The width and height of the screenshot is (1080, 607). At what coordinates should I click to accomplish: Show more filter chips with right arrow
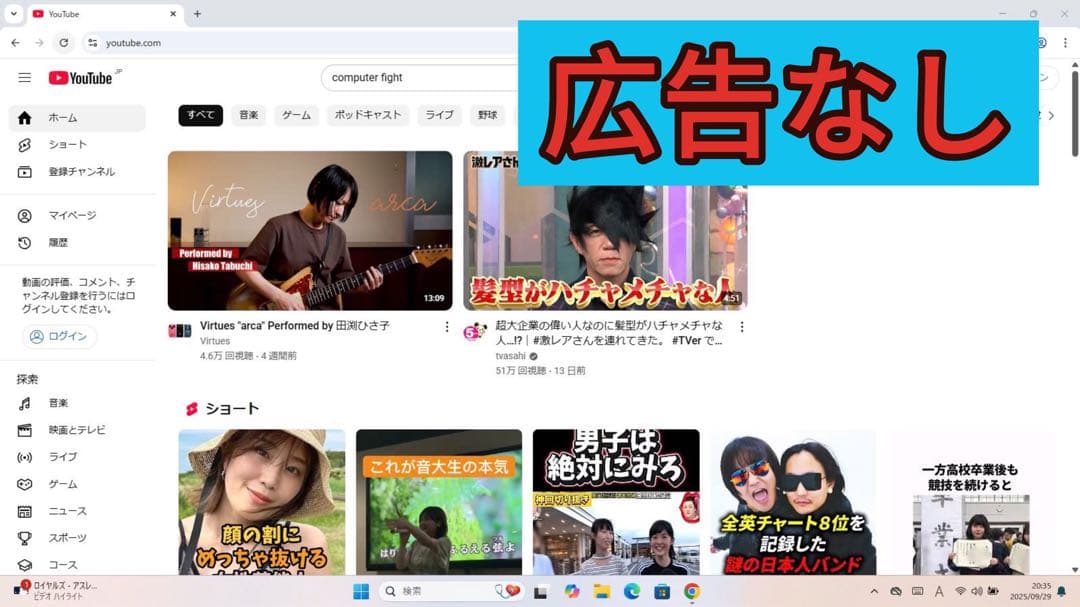[1051, 116]
